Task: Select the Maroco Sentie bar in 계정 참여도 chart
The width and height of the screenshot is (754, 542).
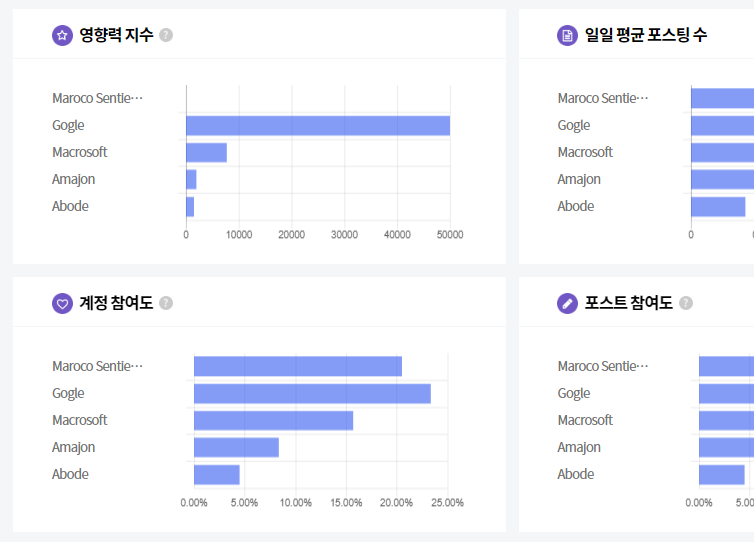Action: click(x=298, y=366)
